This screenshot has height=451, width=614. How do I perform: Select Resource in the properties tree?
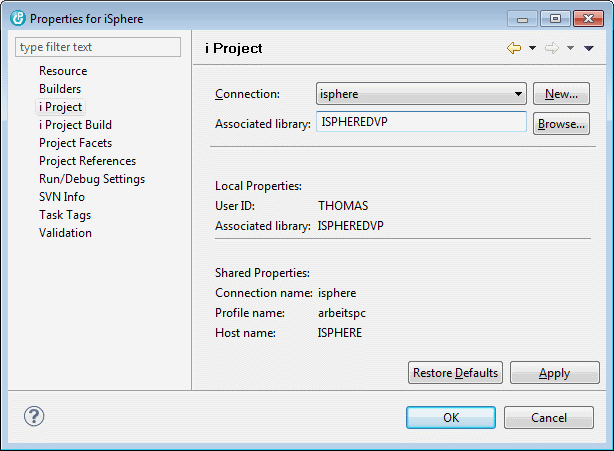point(63,71)
